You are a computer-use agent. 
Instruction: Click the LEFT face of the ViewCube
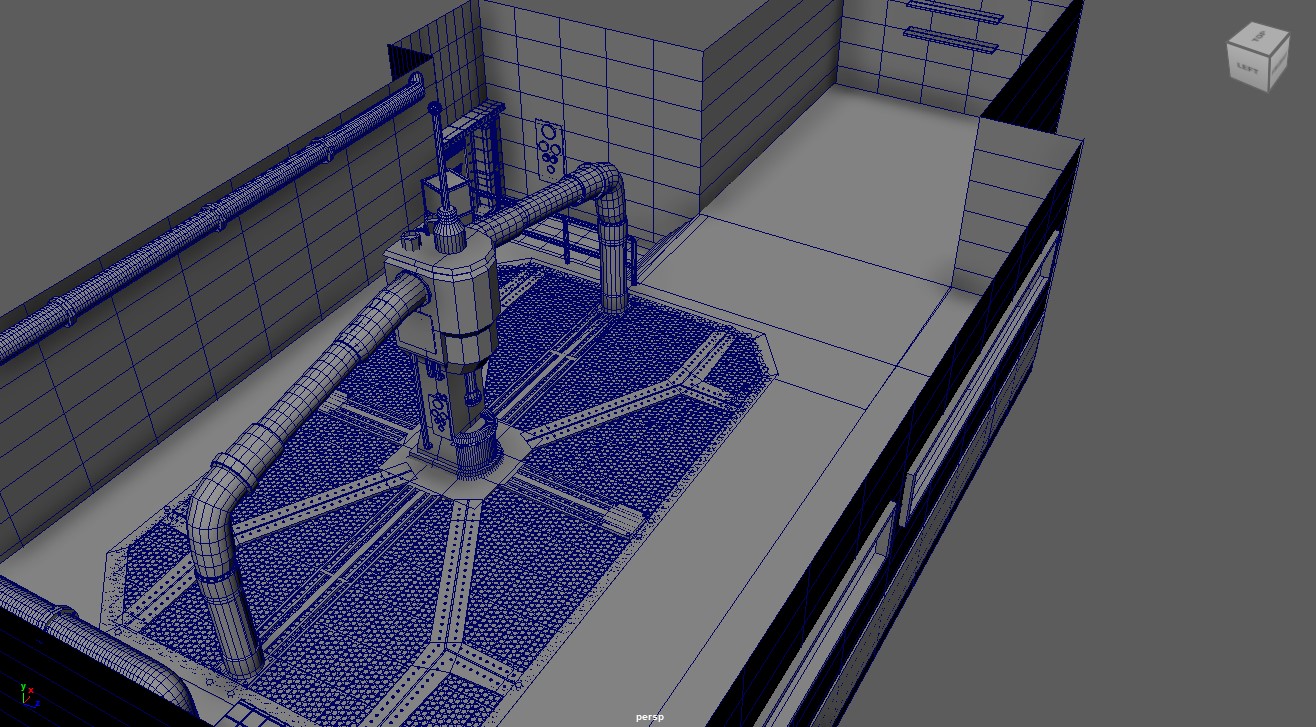click(x=1247, y=69)
